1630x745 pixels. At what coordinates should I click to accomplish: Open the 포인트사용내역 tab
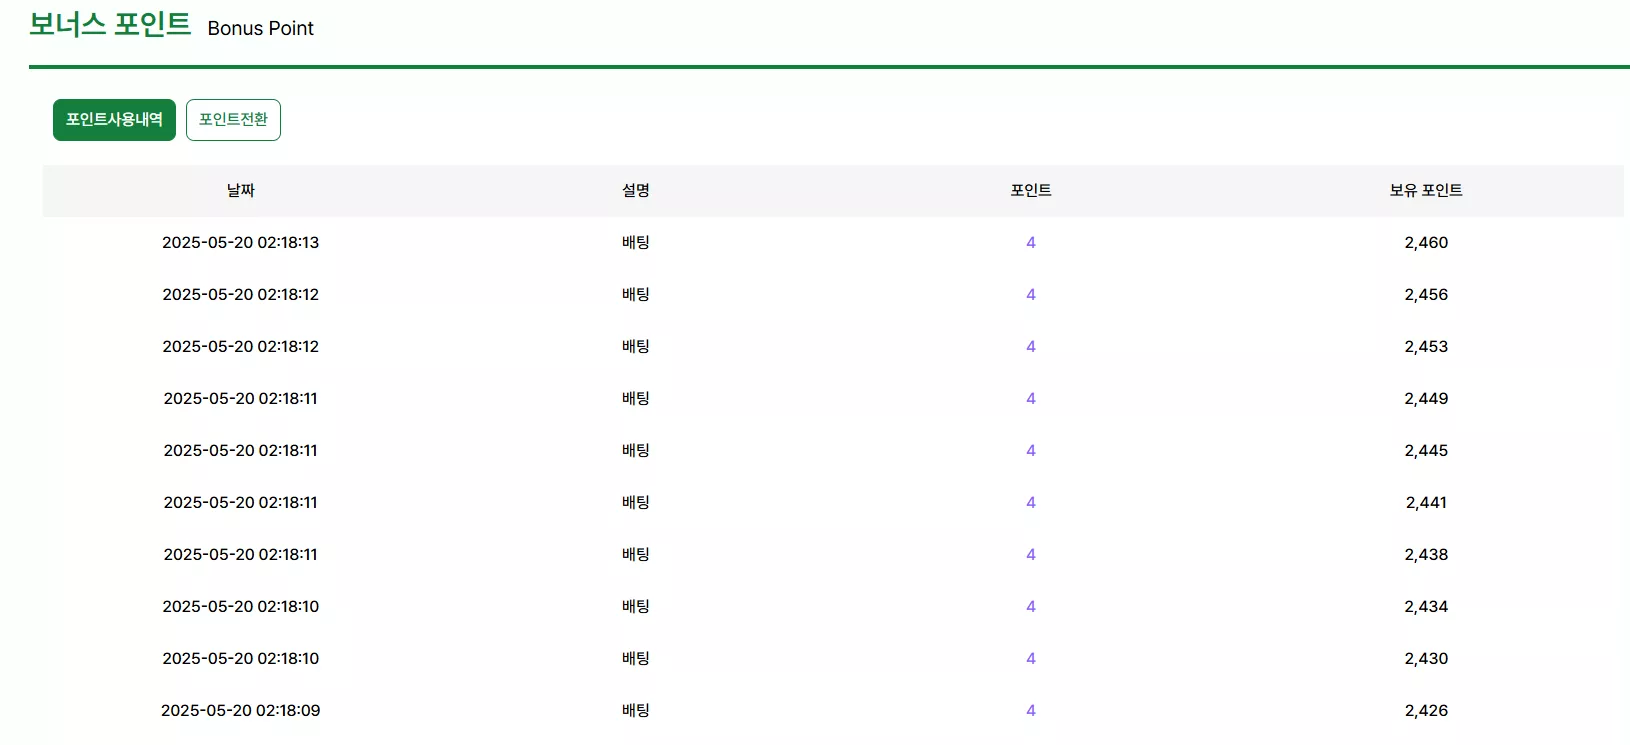(x=114, y=120)
